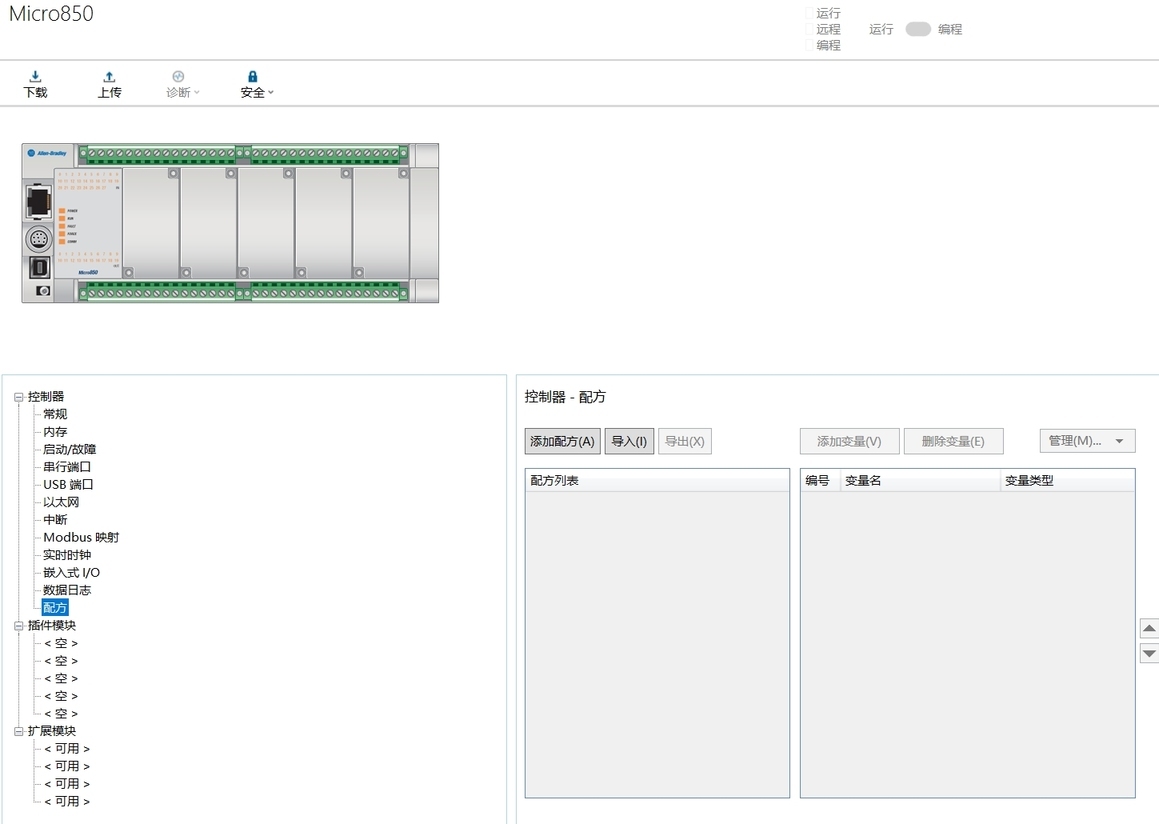Click the Micro850 title text
The width and height of the screenshot is (1159, 824).
click(x=51, y=13)
